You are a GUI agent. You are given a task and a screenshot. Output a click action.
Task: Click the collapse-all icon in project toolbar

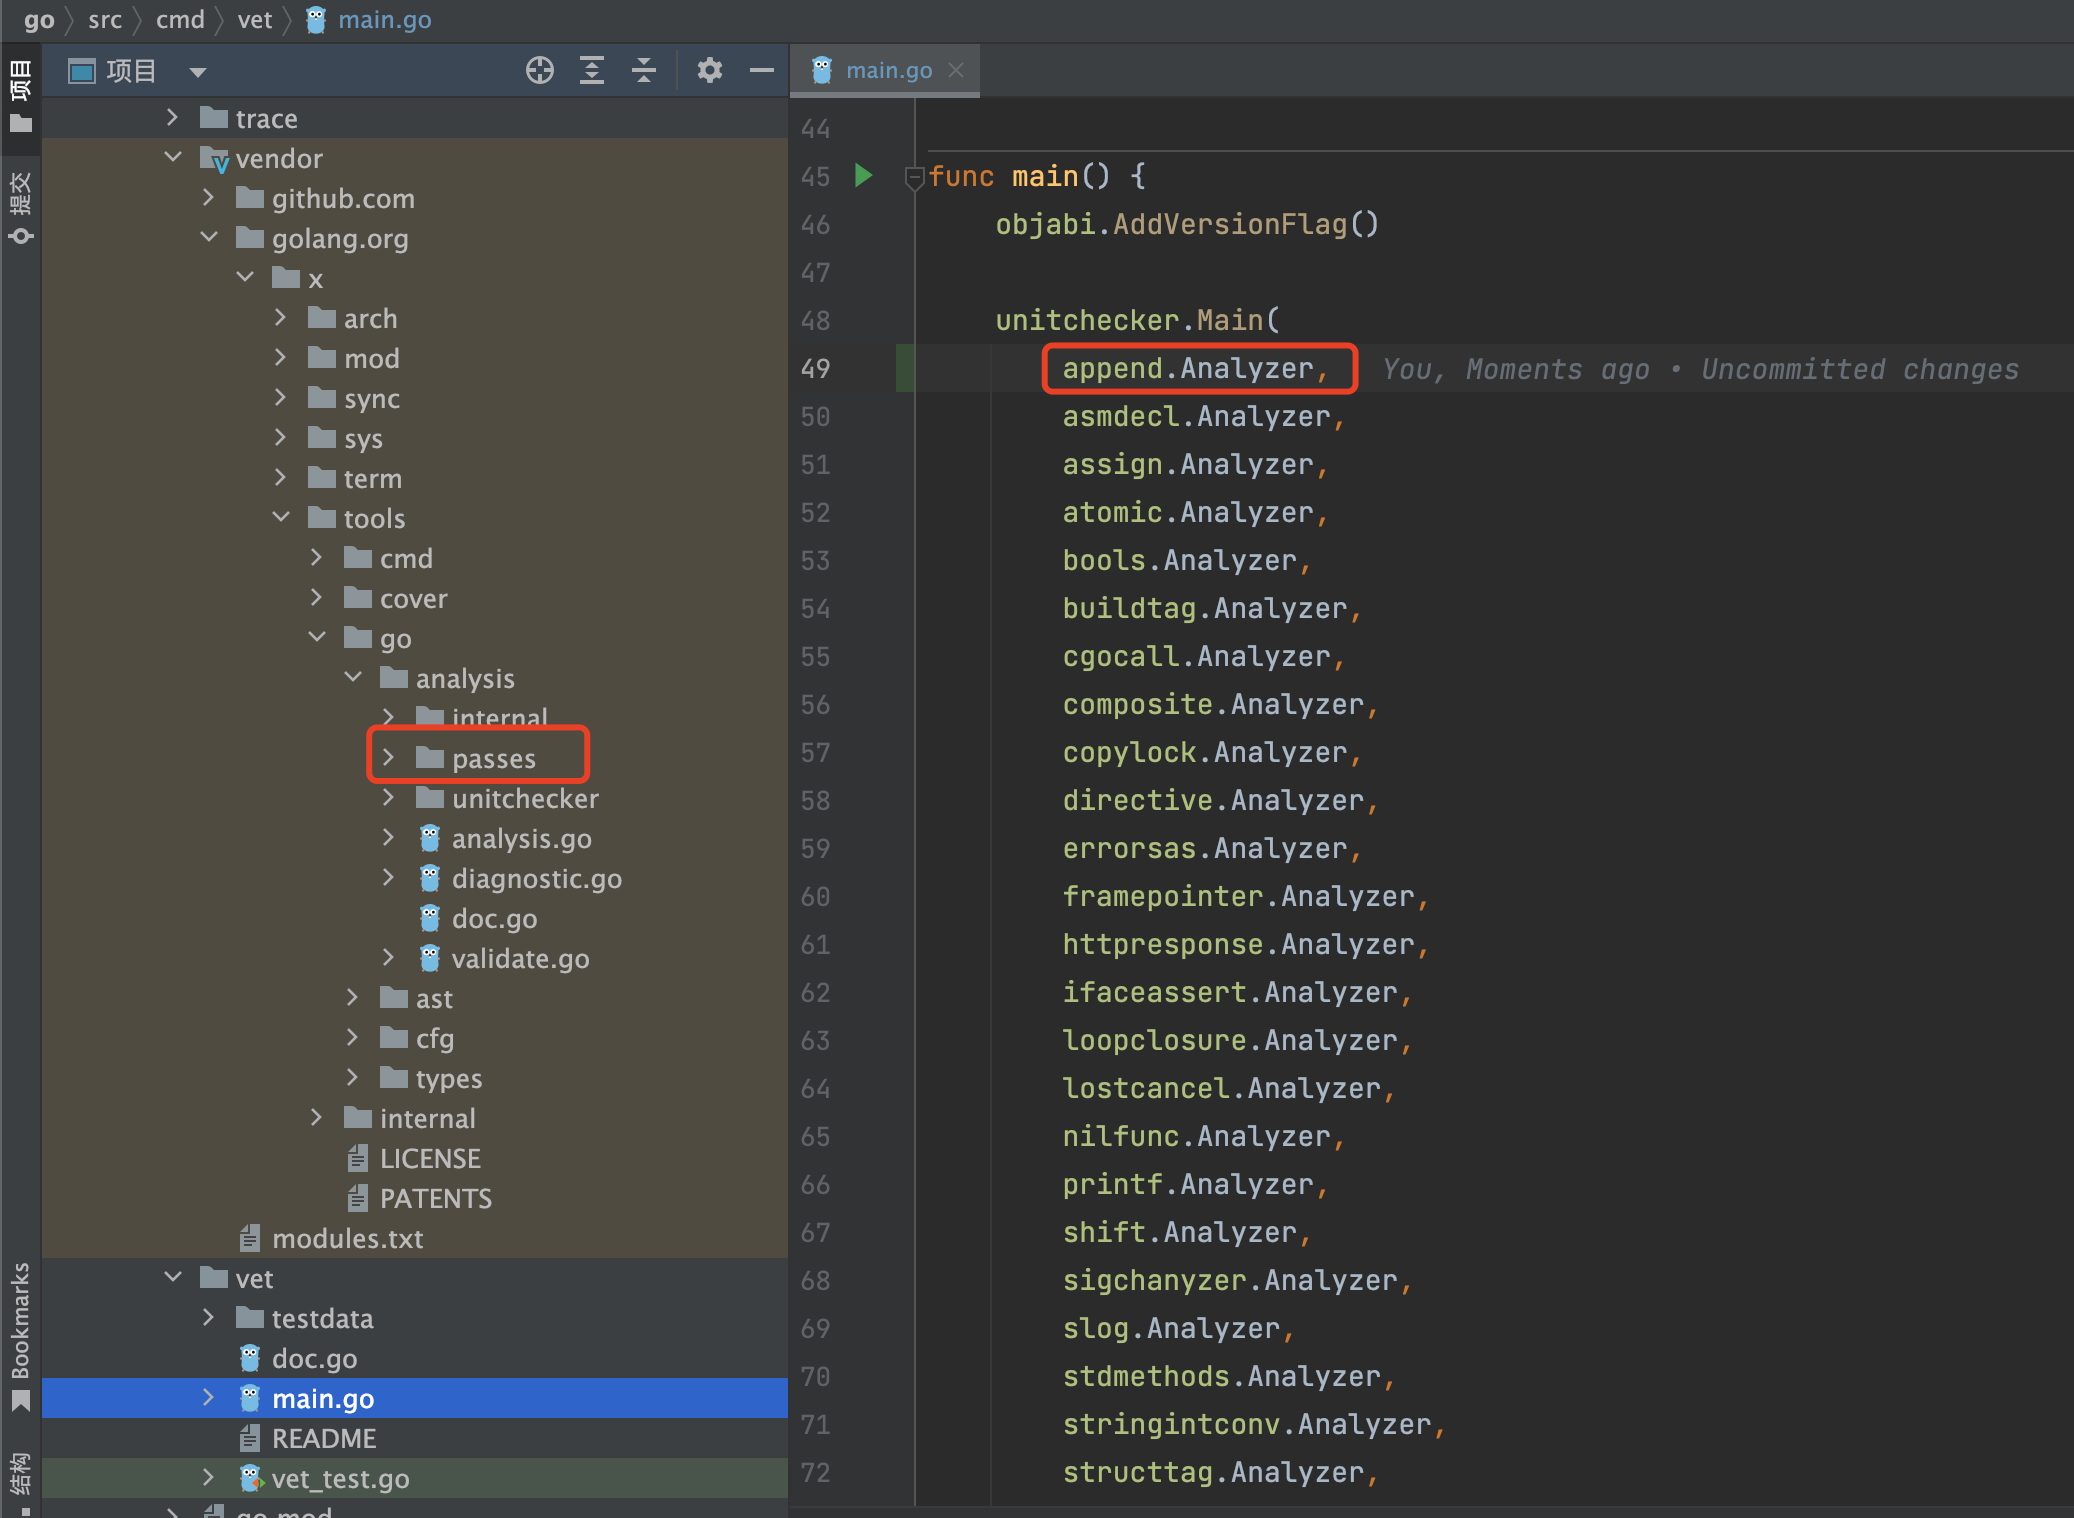[x=642, y=71]
